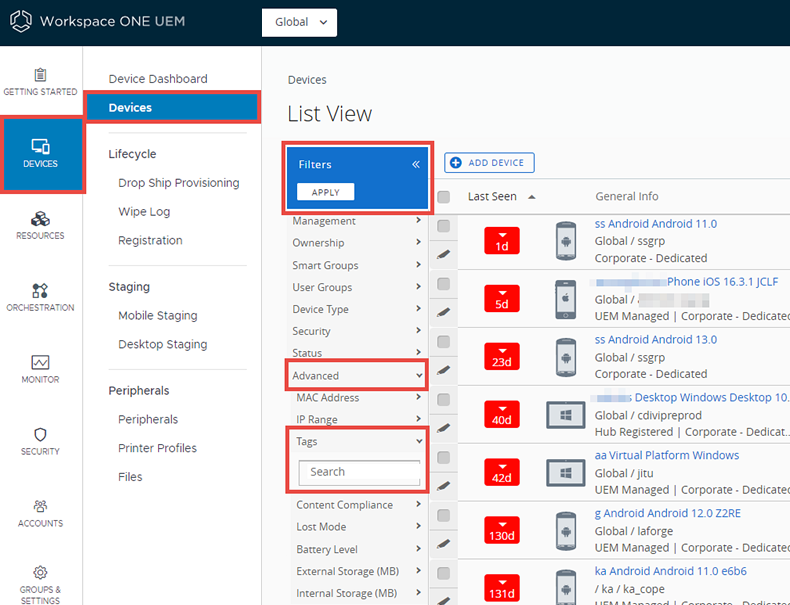Check the g Android 12.0 row checkbox

(x=443, y=515)
